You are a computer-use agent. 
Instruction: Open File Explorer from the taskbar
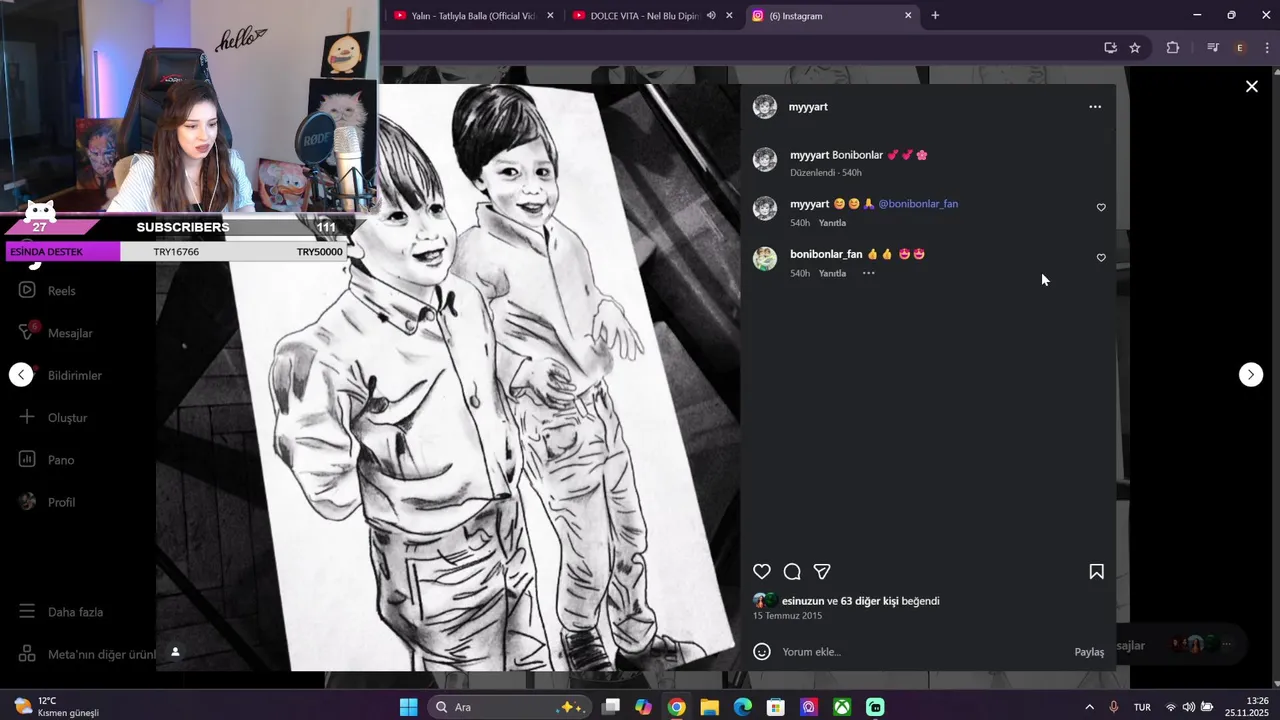709,707
